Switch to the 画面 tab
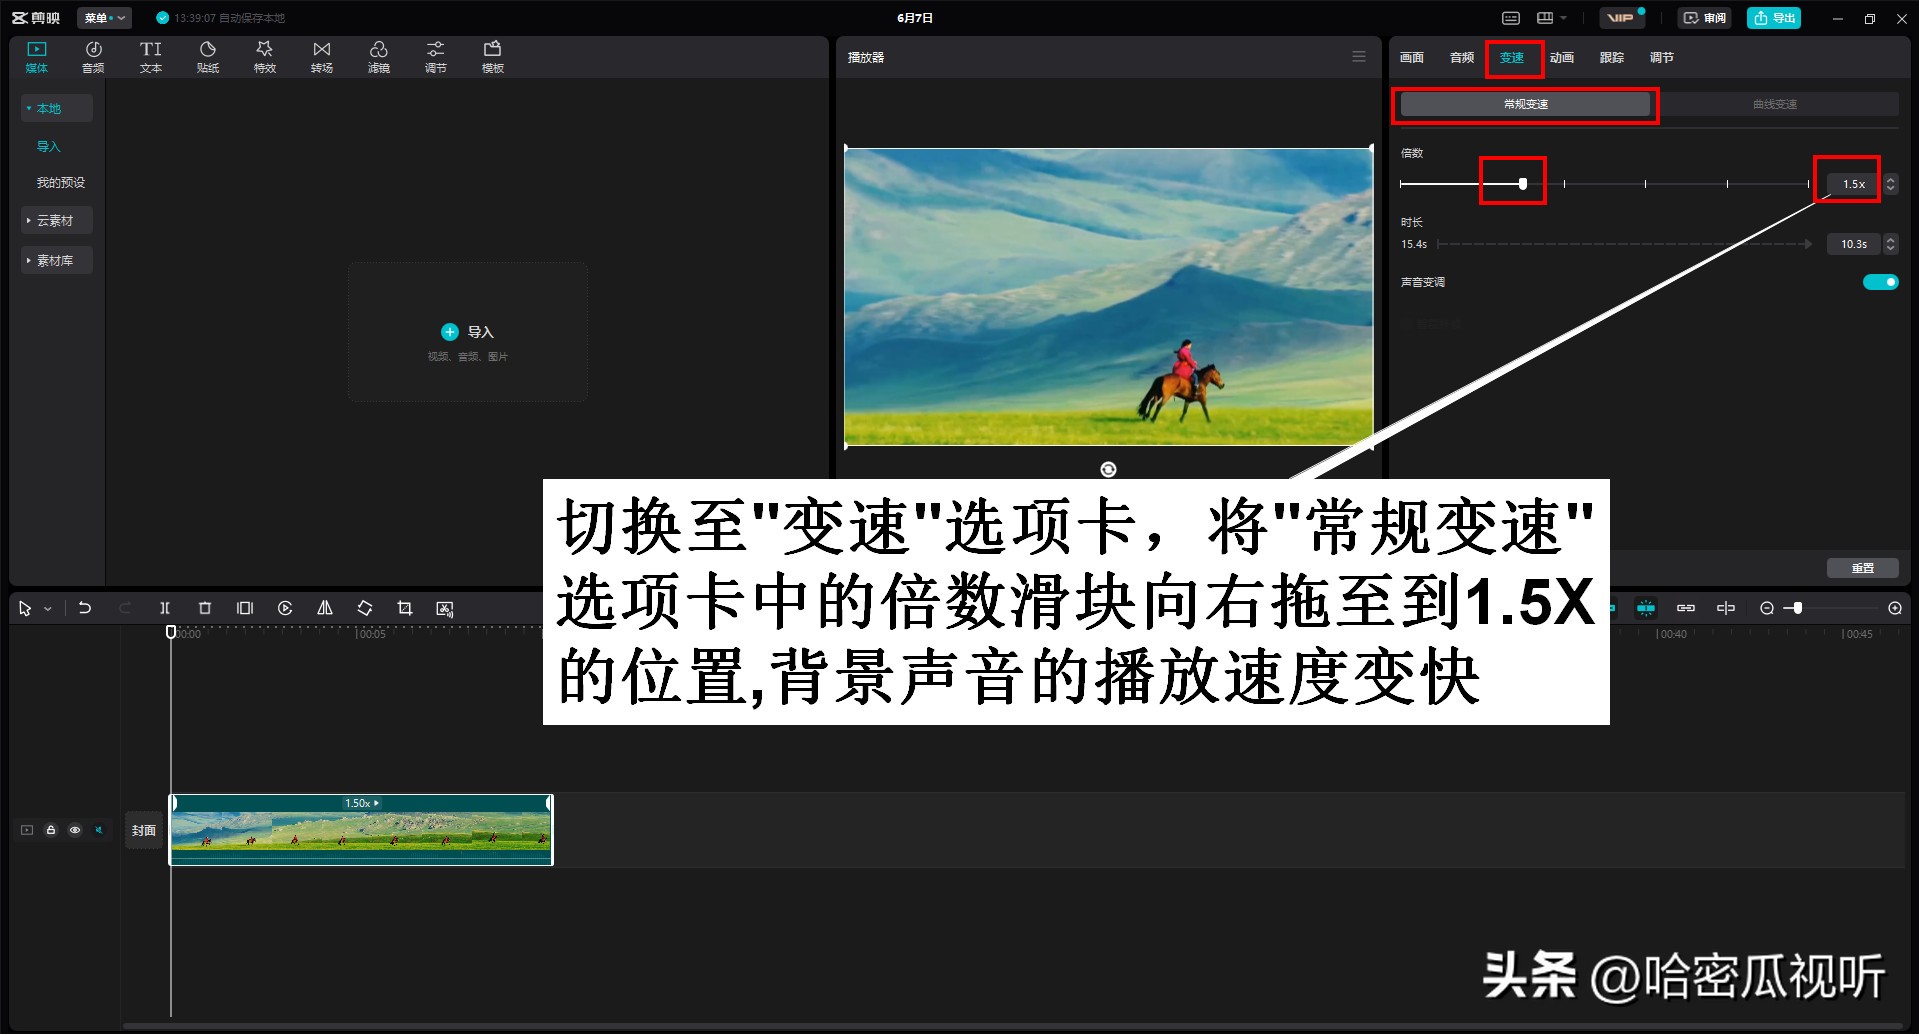 coord(1410,57)
